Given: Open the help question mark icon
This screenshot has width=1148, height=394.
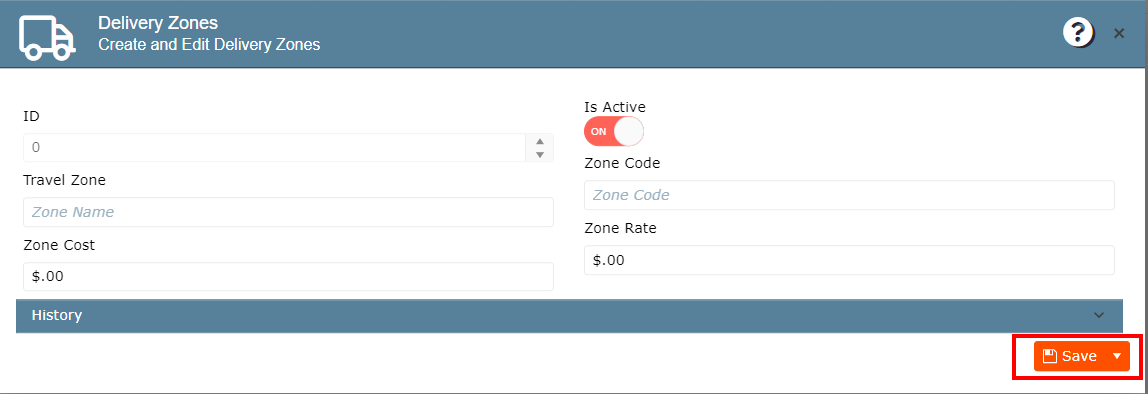Looking at the screenshot, I should tap(1078, 33).
